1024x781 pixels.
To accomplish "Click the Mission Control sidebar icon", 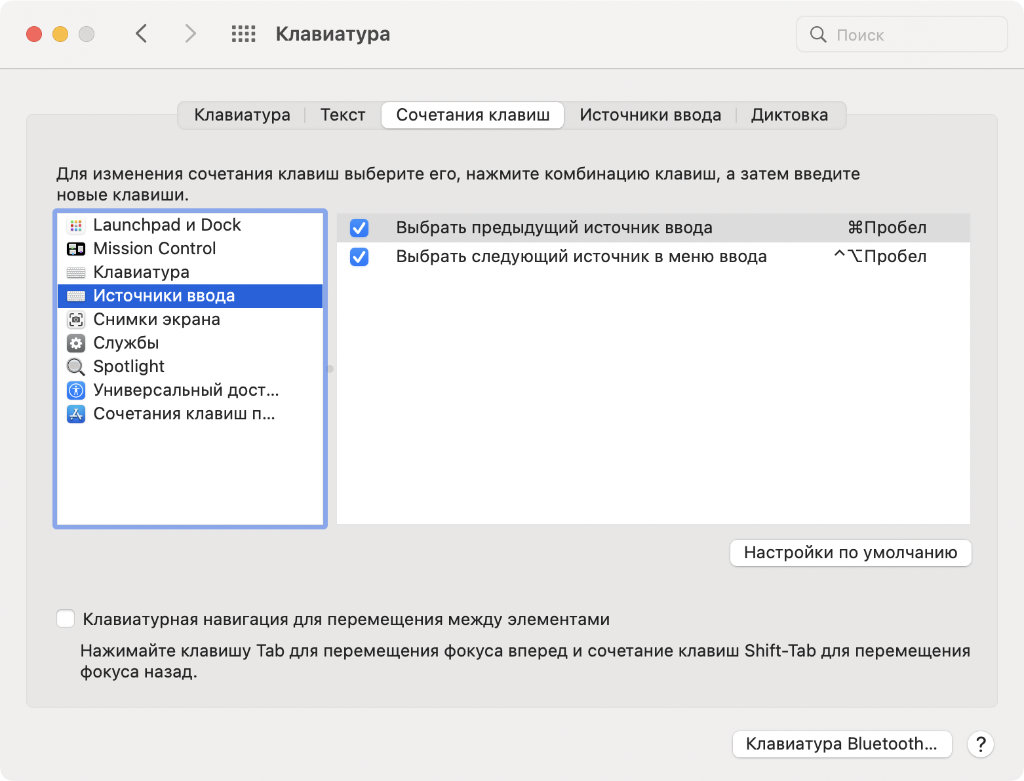I will (x=76, y=249).
